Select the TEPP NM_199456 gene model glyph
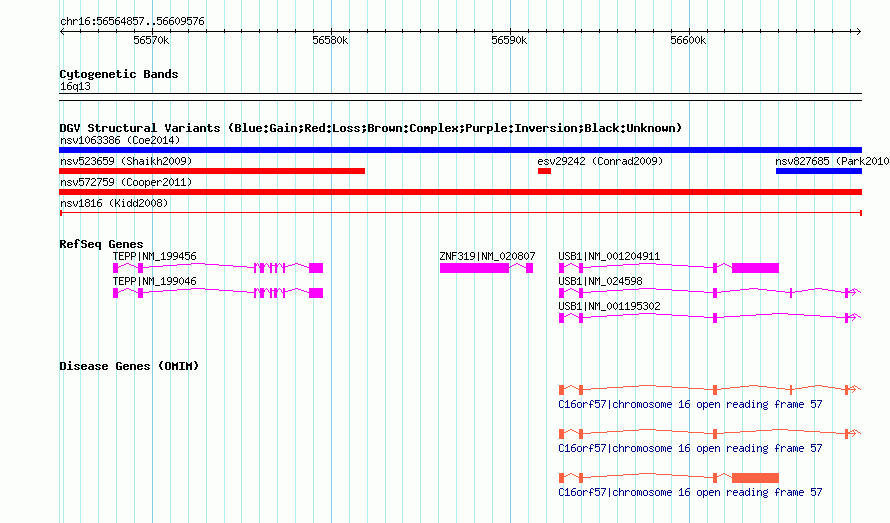This screenshot has height=523, width=890. [218, 268]
